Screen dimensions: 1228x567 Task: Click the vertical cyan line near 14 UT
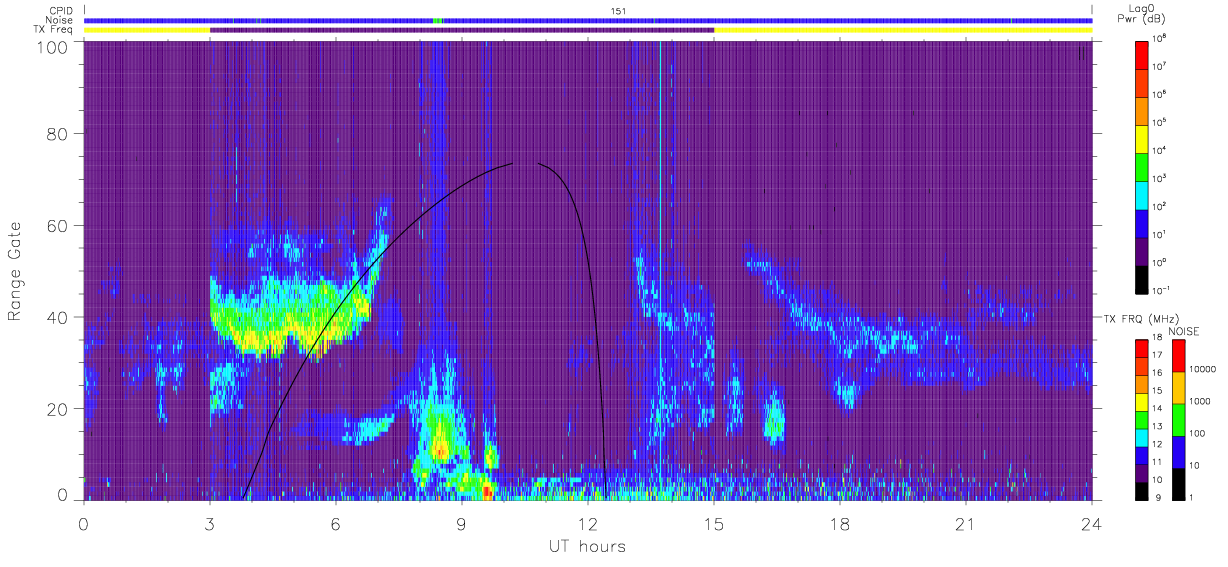pyautogui.click(x=660, y=270)
